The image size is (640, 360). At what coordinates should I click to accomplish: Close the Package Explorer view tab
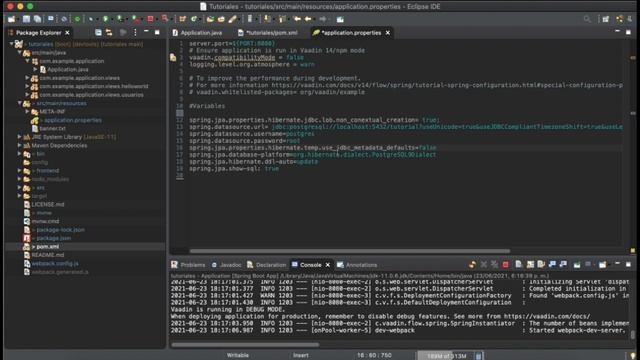67,33
